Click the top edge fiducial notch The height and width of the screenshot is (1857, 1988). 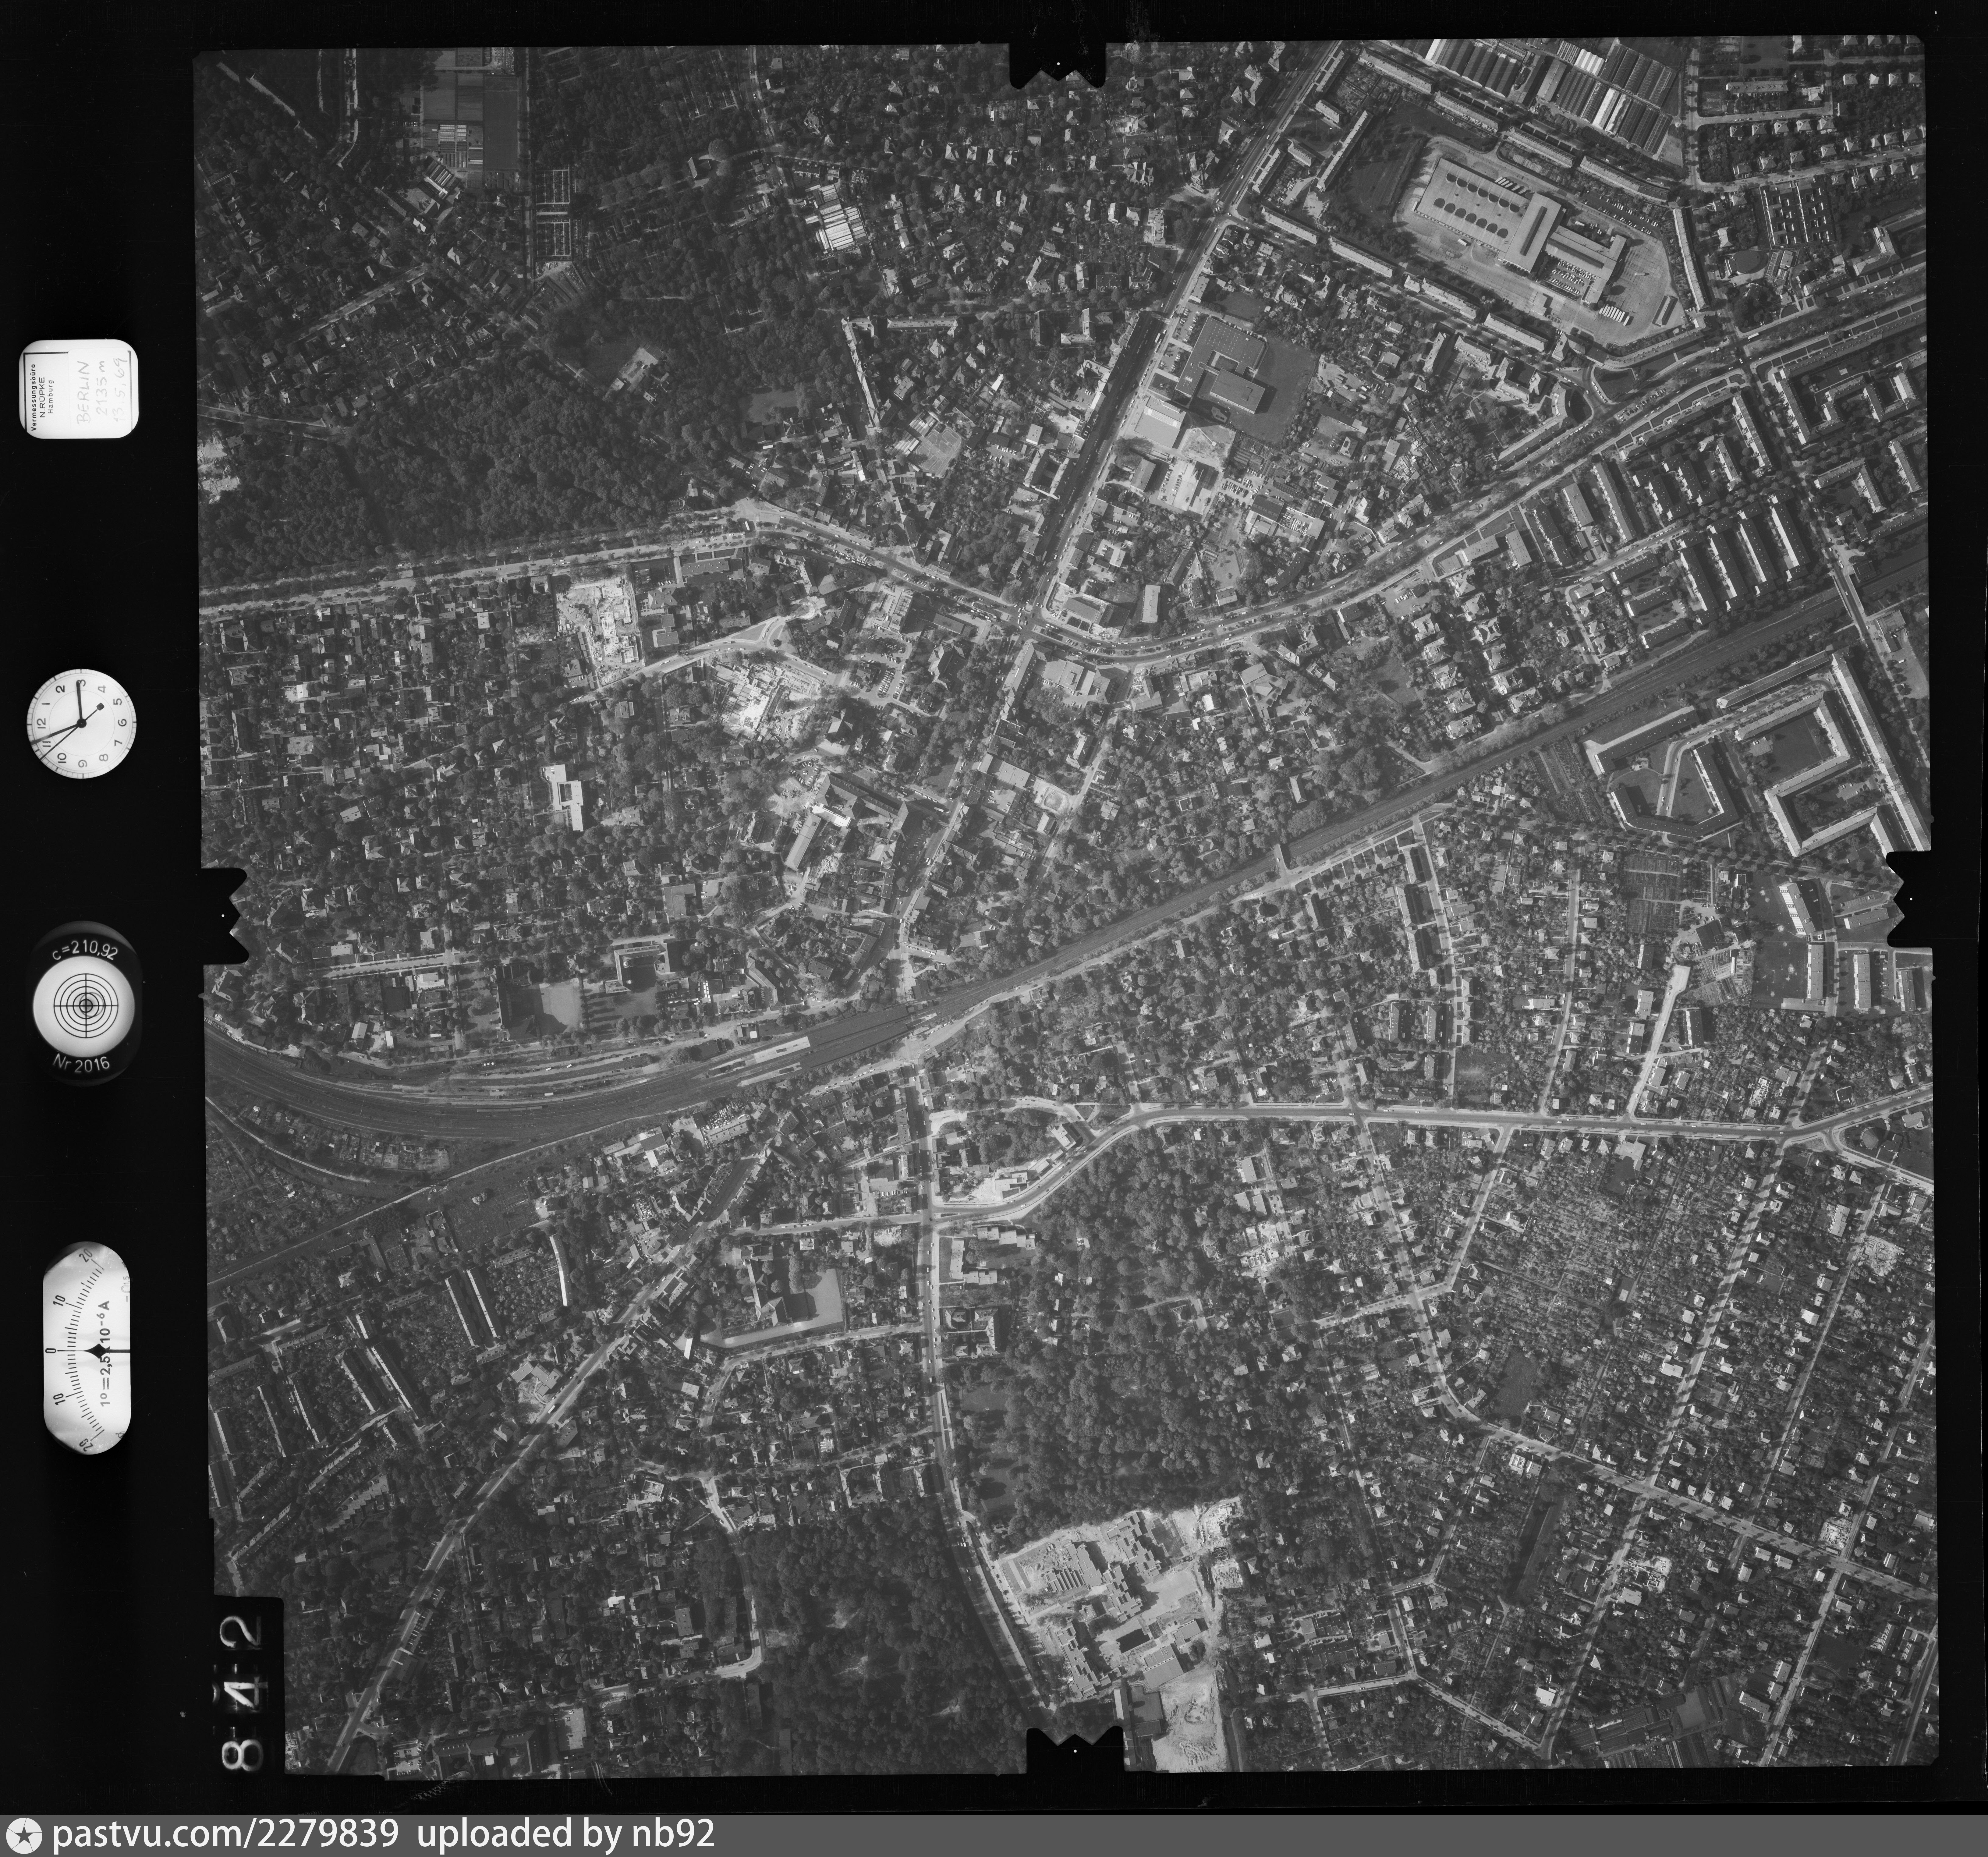[1058, 64]
